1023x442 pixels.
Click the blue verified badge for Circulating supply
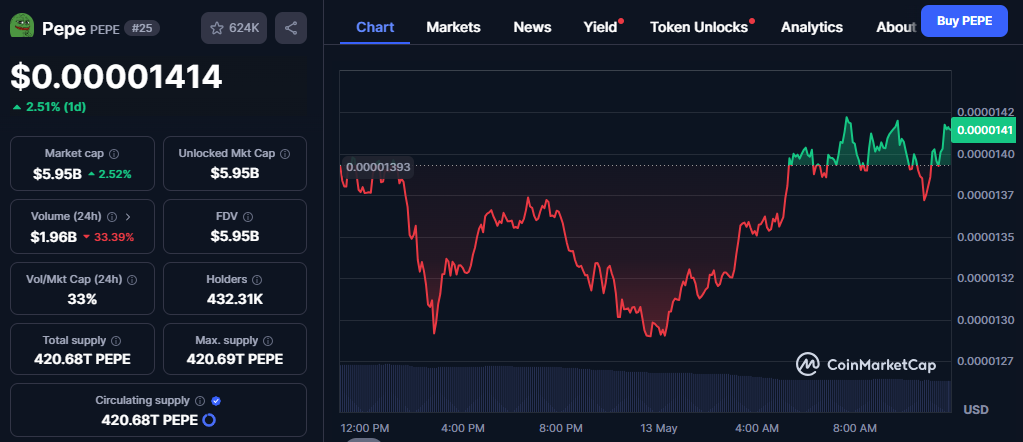(216, 401)
